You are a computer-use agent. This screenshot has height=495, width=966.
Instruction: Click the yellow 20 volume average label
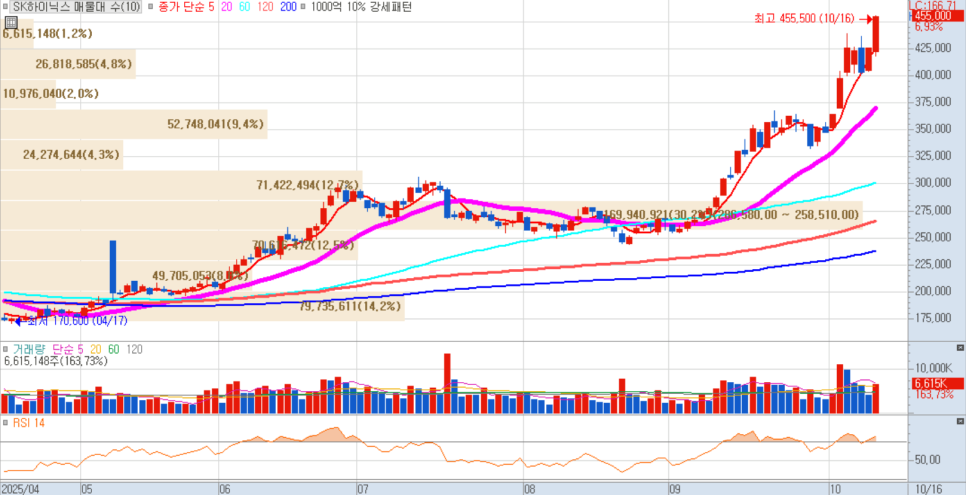click(x=96, y=350)
